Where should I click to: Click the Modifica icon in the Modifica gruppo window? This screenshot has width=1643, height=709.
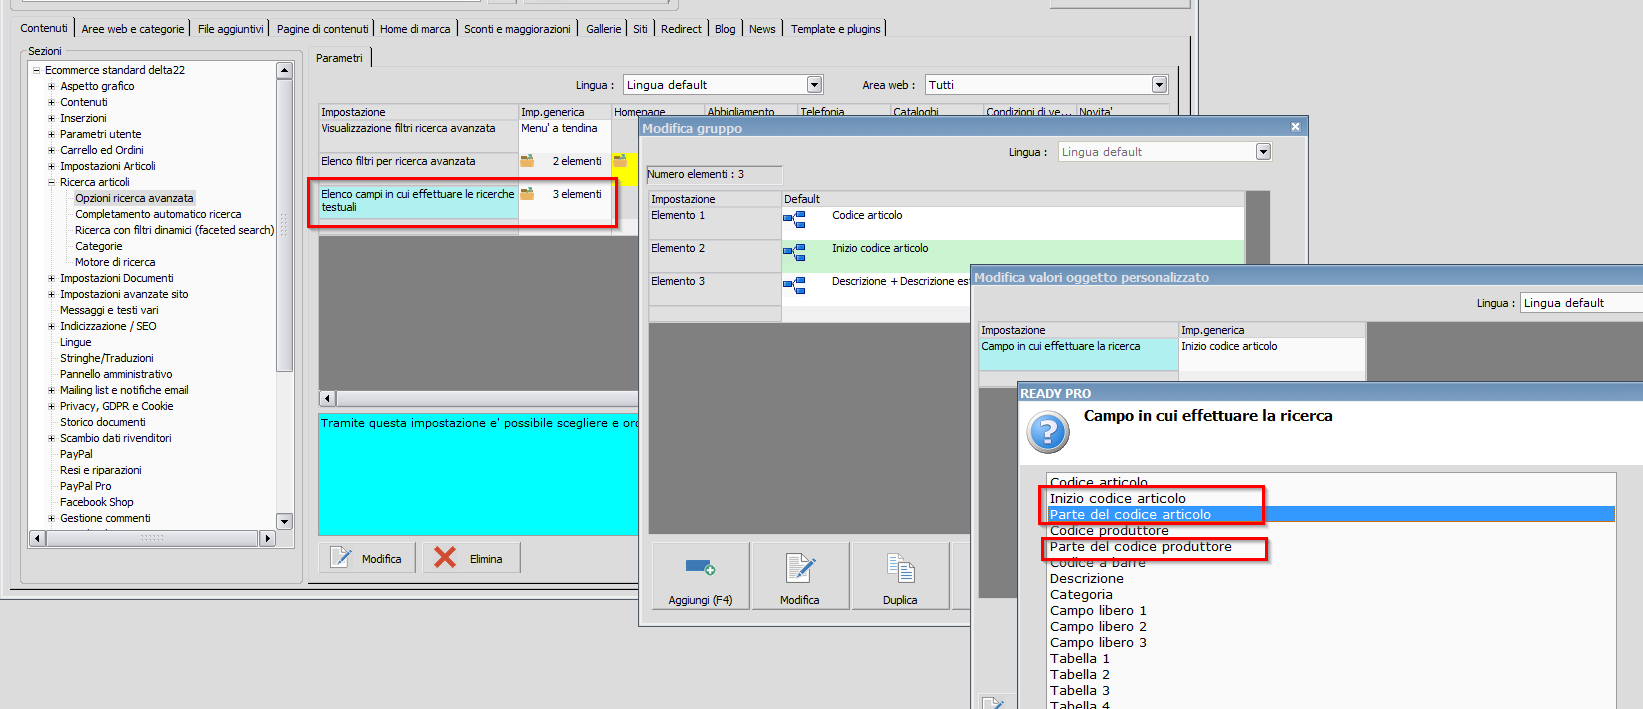coord(800,568)
